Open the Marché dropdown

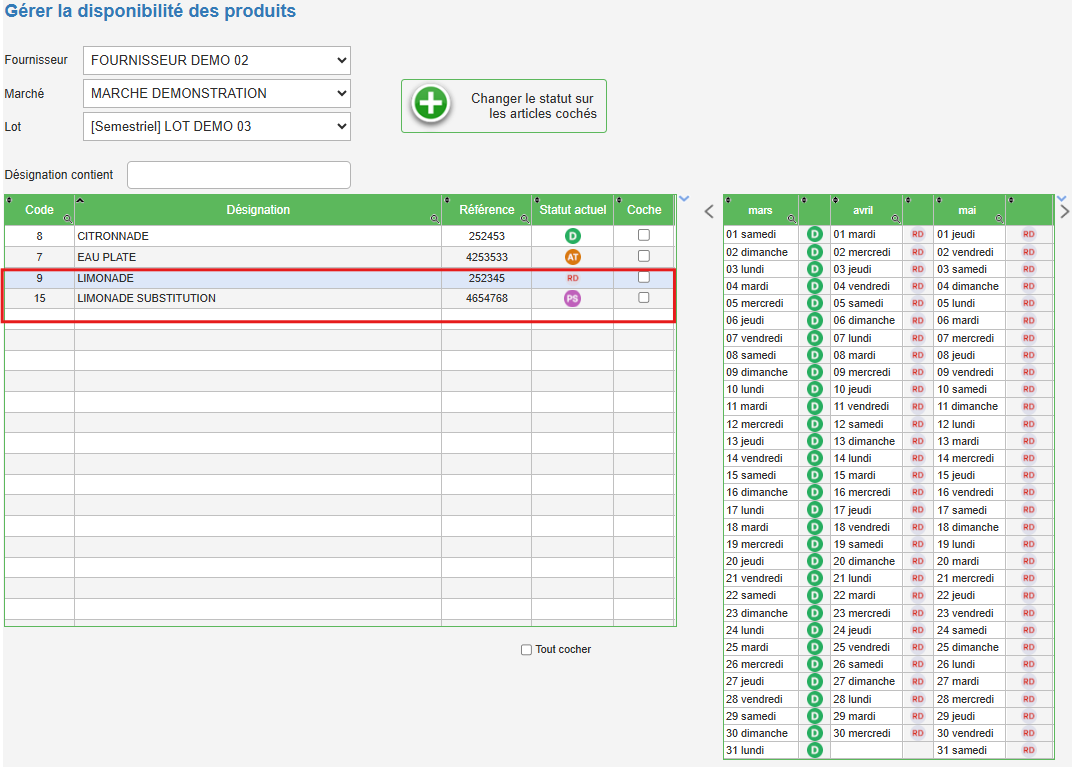point(217,93)
